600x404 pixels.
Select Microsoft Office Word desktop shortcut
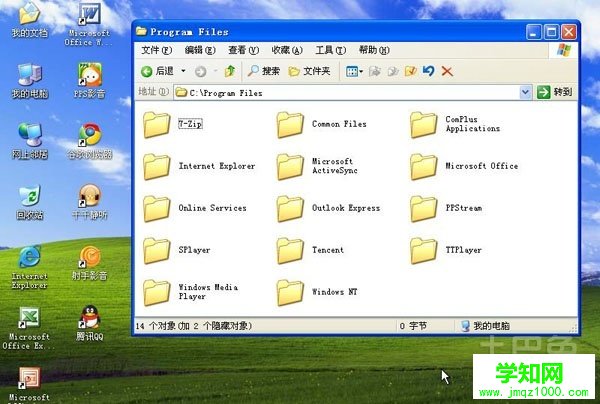coord(89,24)
